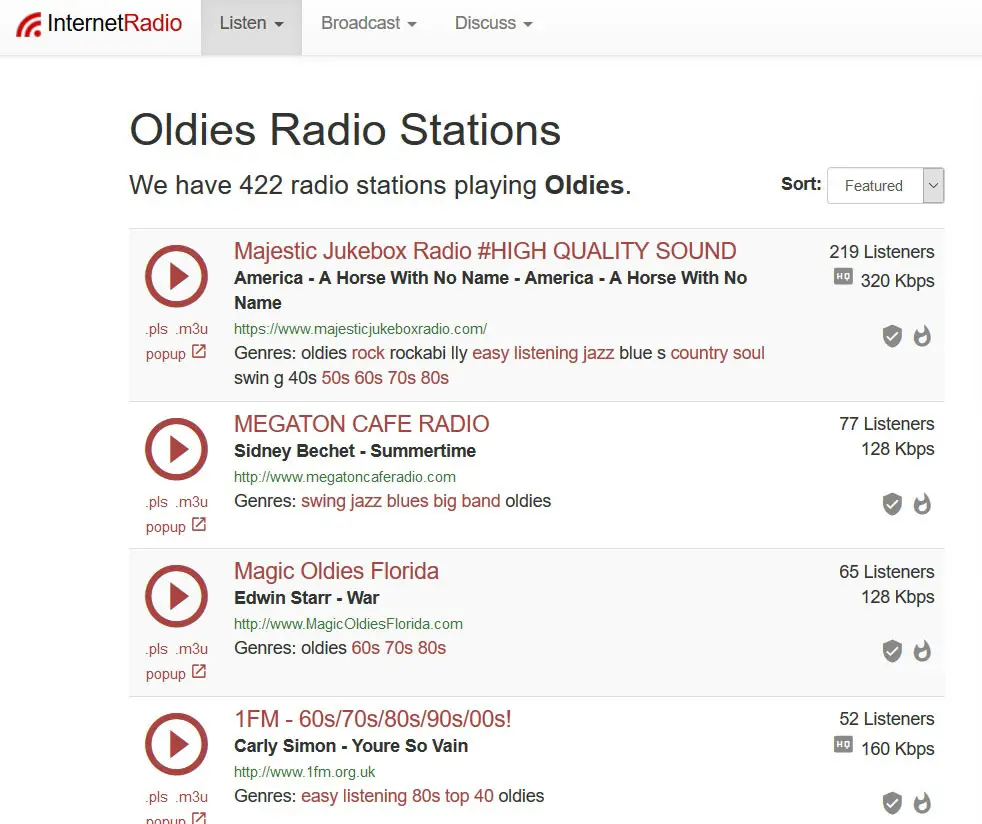Click shield icon on 1FM station
The image size is (982, 824).
click(x=892, y=803)
